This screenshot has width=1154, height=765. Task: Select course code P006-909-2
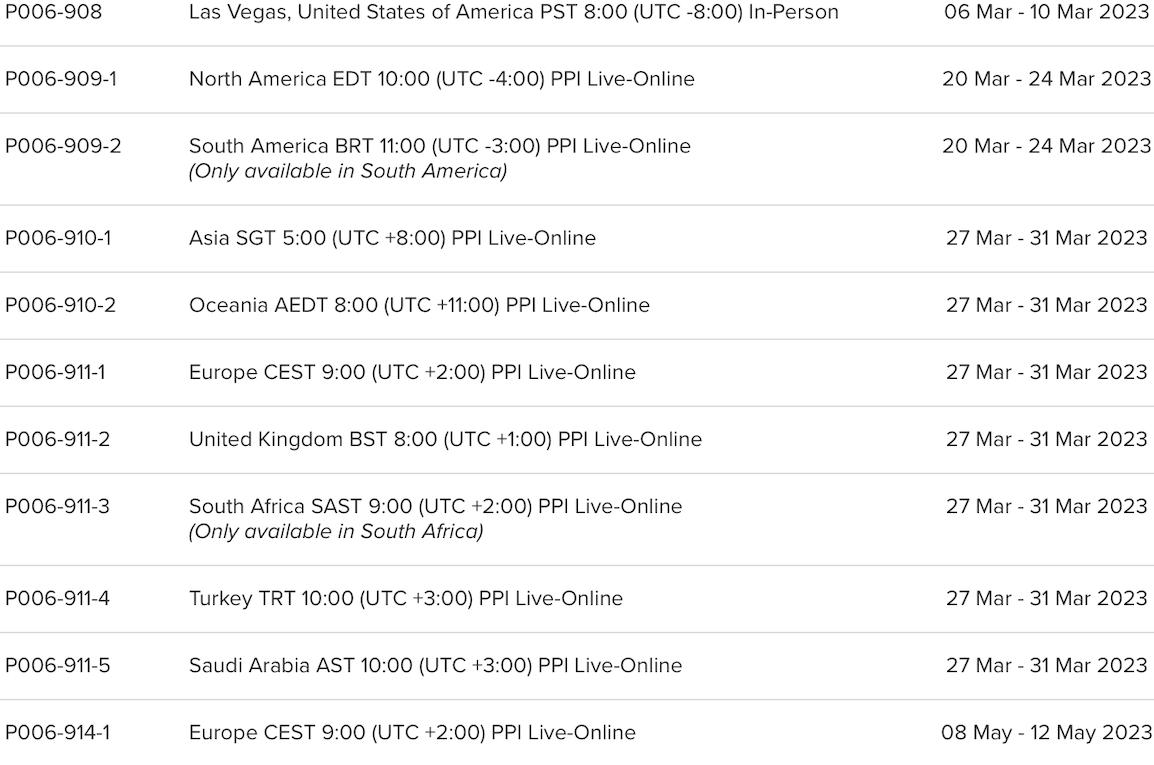pyautogui.click(x=63, y=146)
